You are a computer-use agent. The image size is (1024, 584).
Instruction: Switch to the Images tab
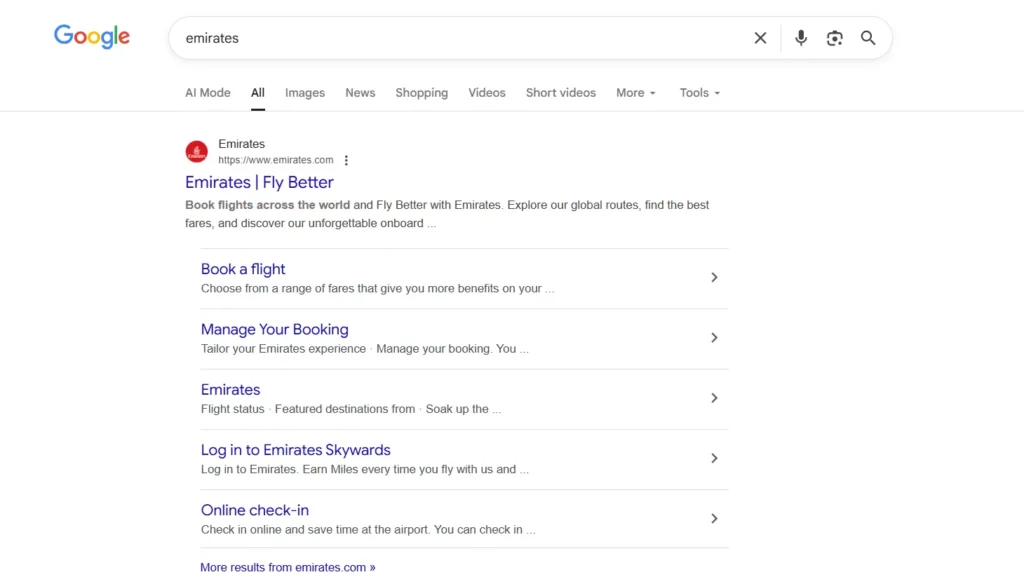[304, 92]
